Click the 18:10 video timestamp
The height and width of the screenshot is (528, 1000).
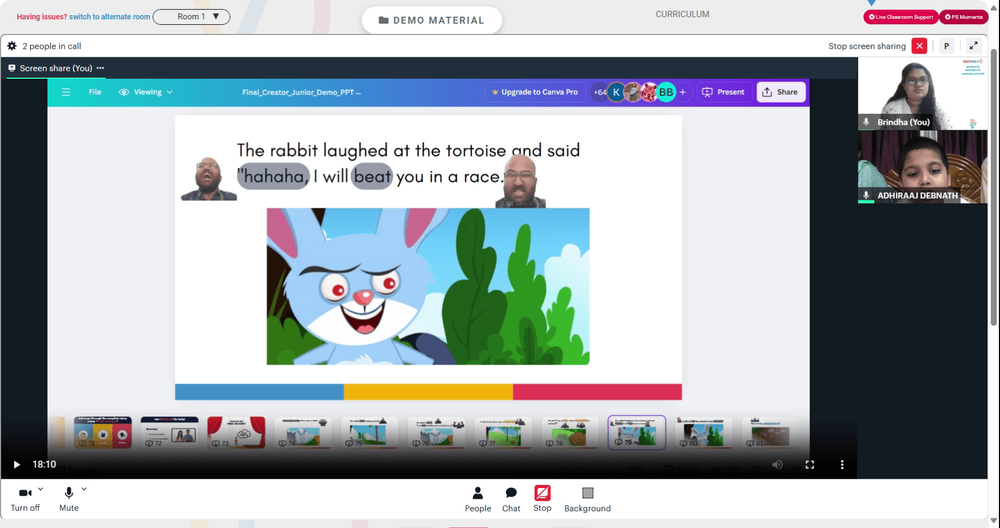point(44,465)
